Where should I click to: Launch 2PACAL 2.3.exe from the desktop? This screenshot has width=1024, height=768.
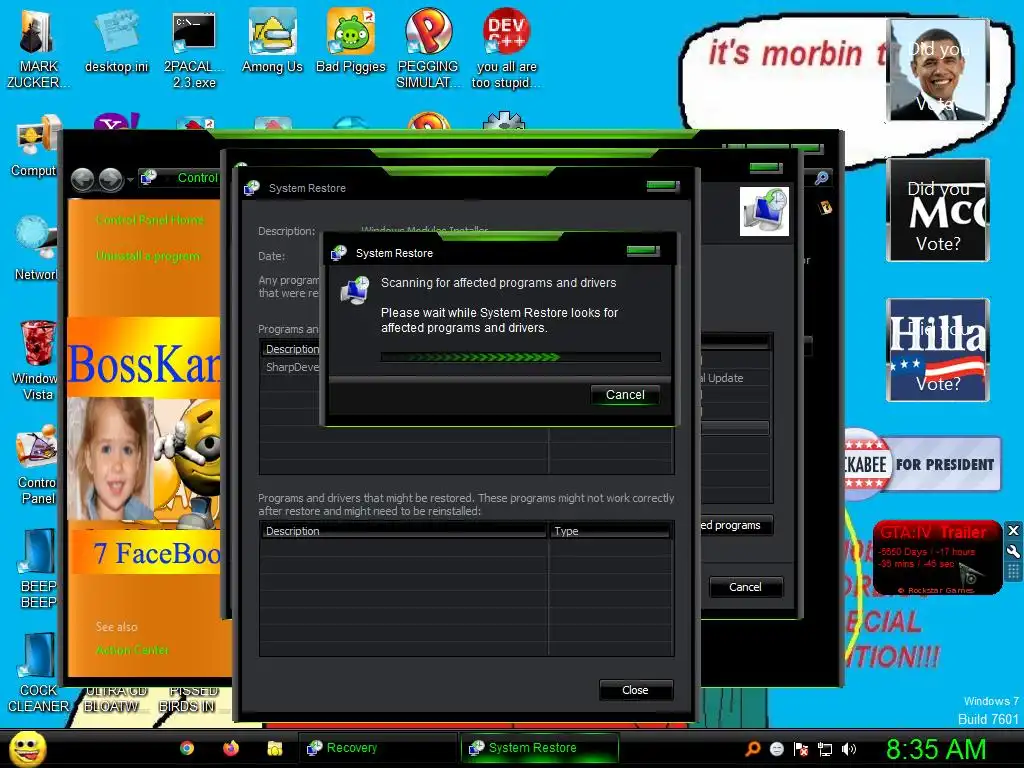(x=194, y=49)
